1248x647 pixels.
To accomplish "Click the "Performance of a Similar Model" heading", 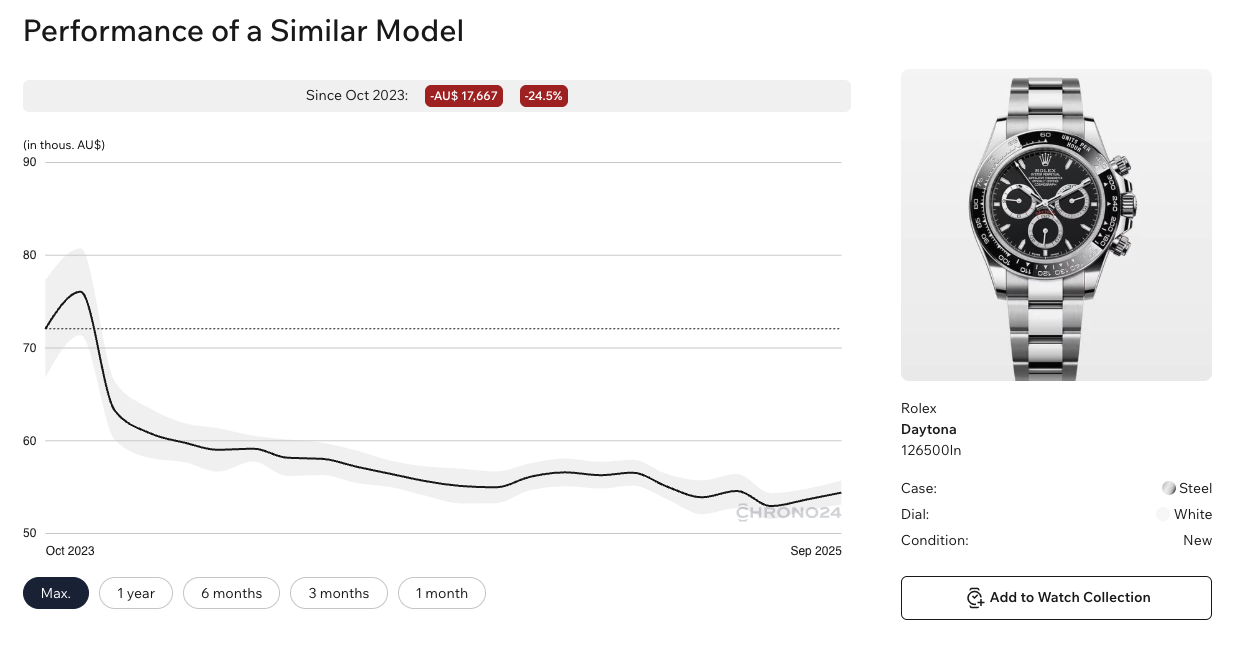I will [243, 31].
